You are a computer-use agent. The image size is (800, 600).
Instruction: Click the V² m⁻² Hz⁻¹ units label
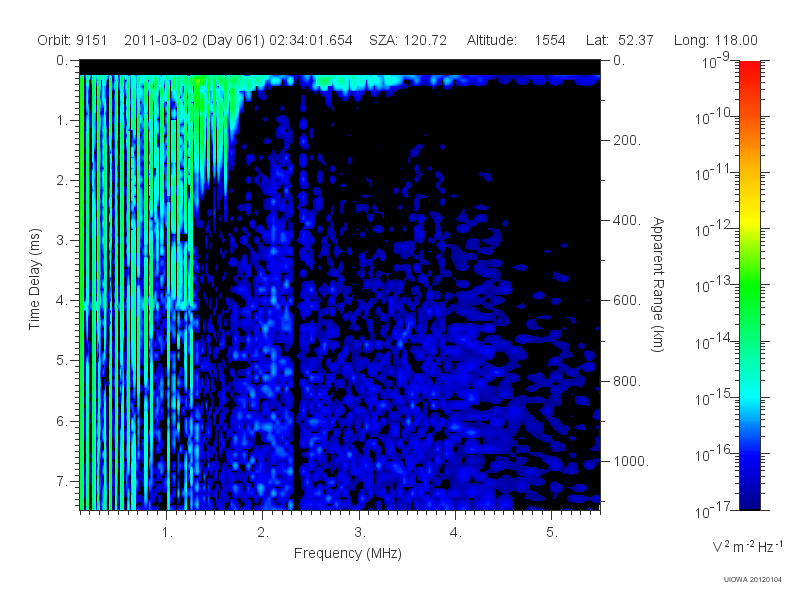(747, 546)
